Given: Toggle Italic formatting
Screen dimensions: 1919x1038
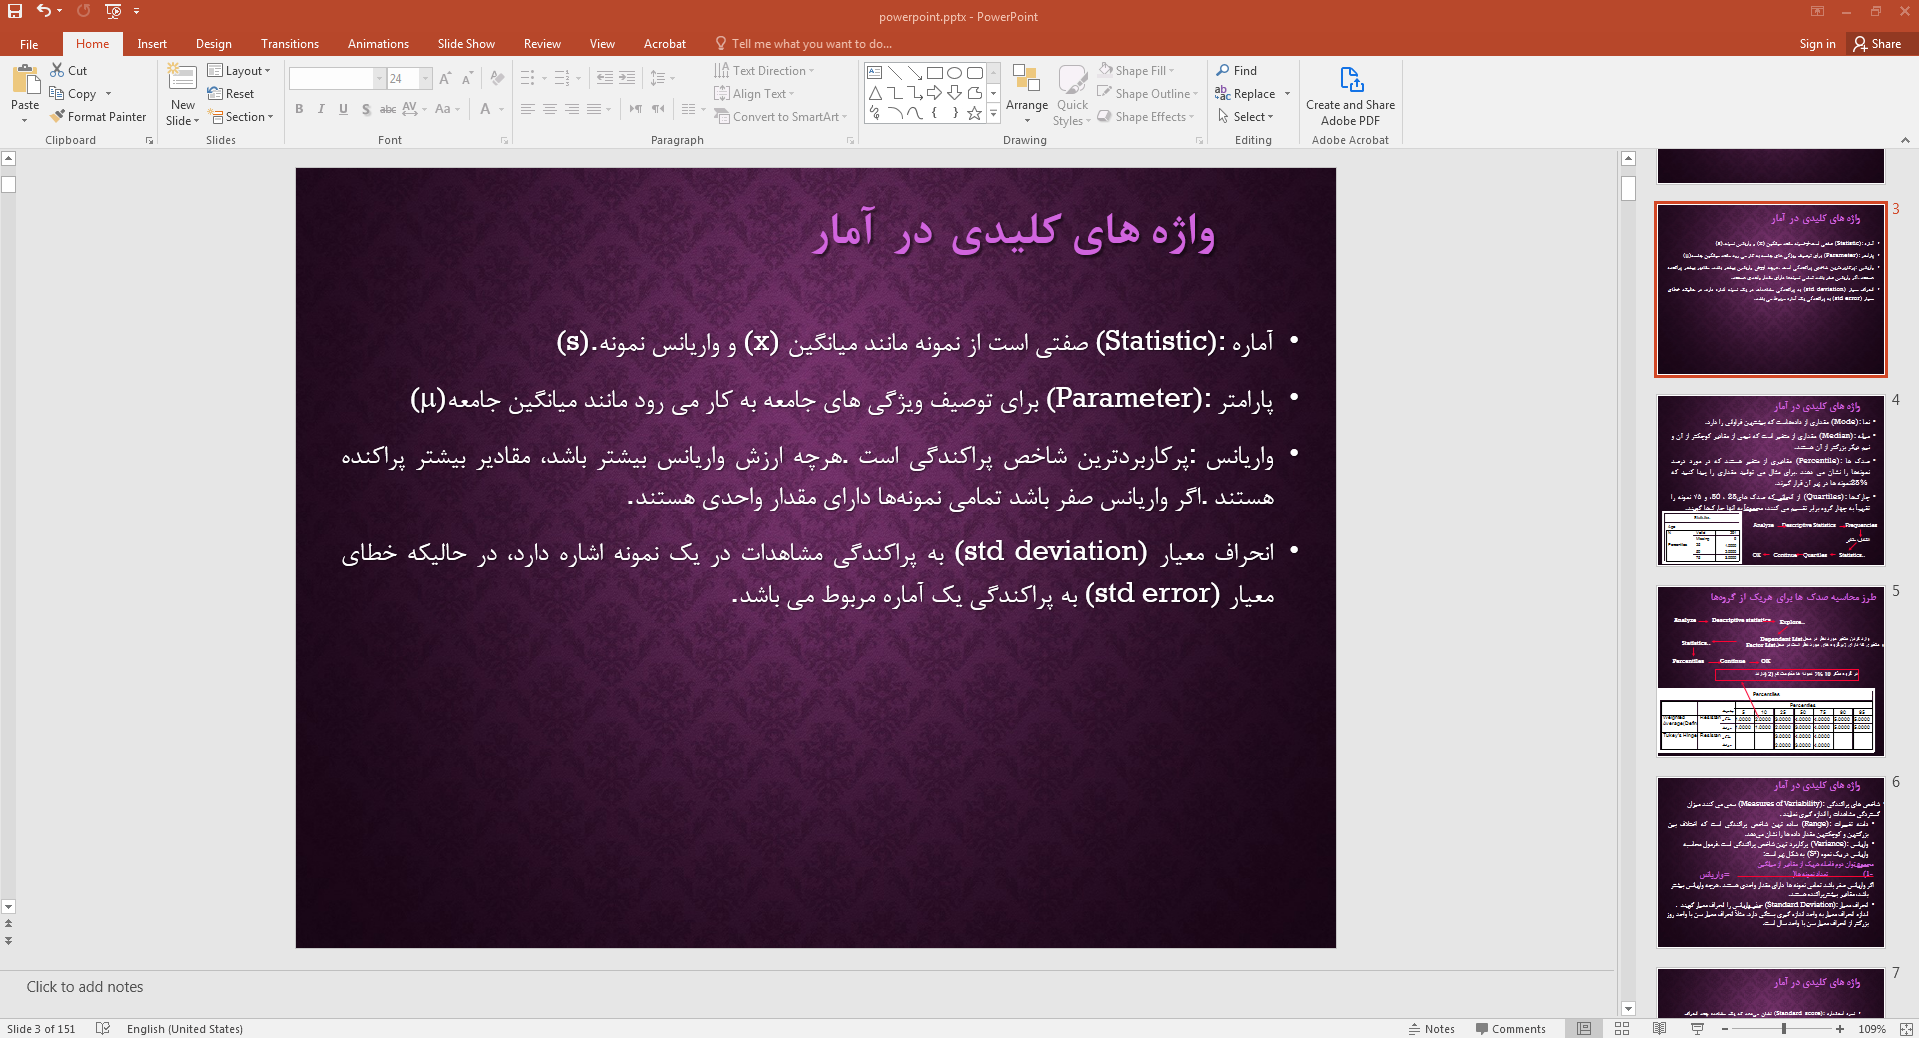Looking at the screenshot, I should 321,109.
